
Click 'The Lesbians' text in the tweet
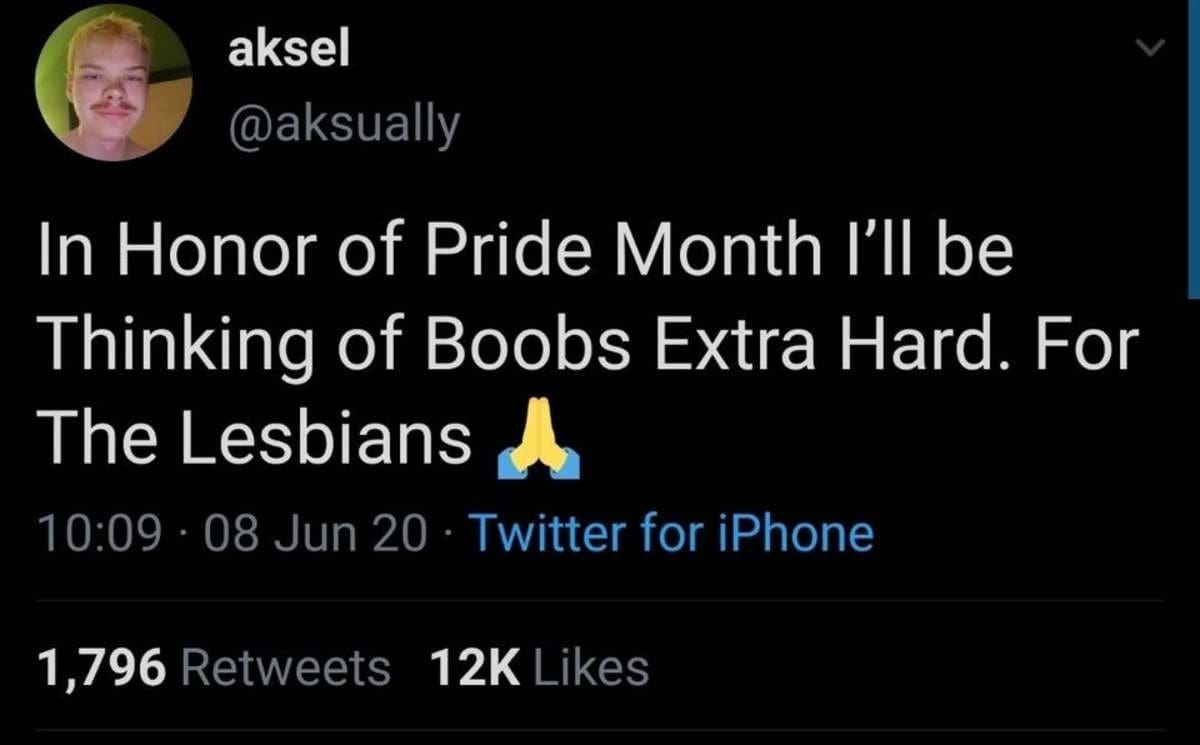point(254,438)
